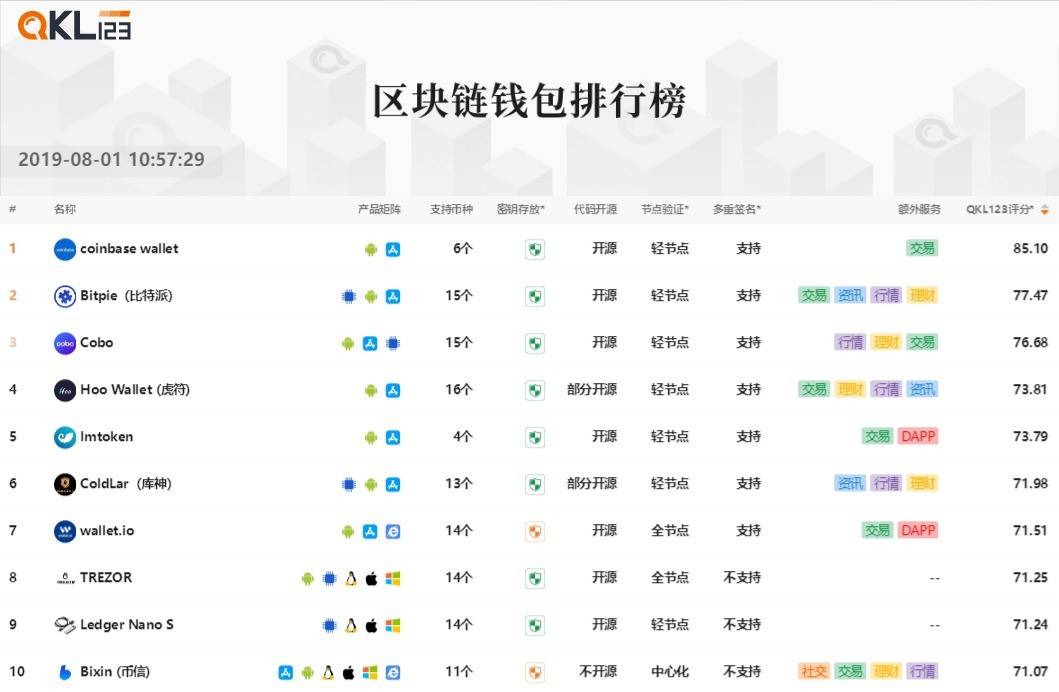Click Apple icon in TREZOR row
Image resolution: width=1059 pixels, height=692 pixels.
371,578
